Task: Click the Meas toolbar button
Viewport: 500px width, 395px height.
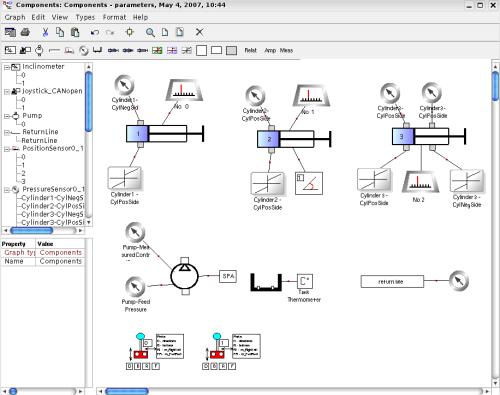Action: coord(286,50)
